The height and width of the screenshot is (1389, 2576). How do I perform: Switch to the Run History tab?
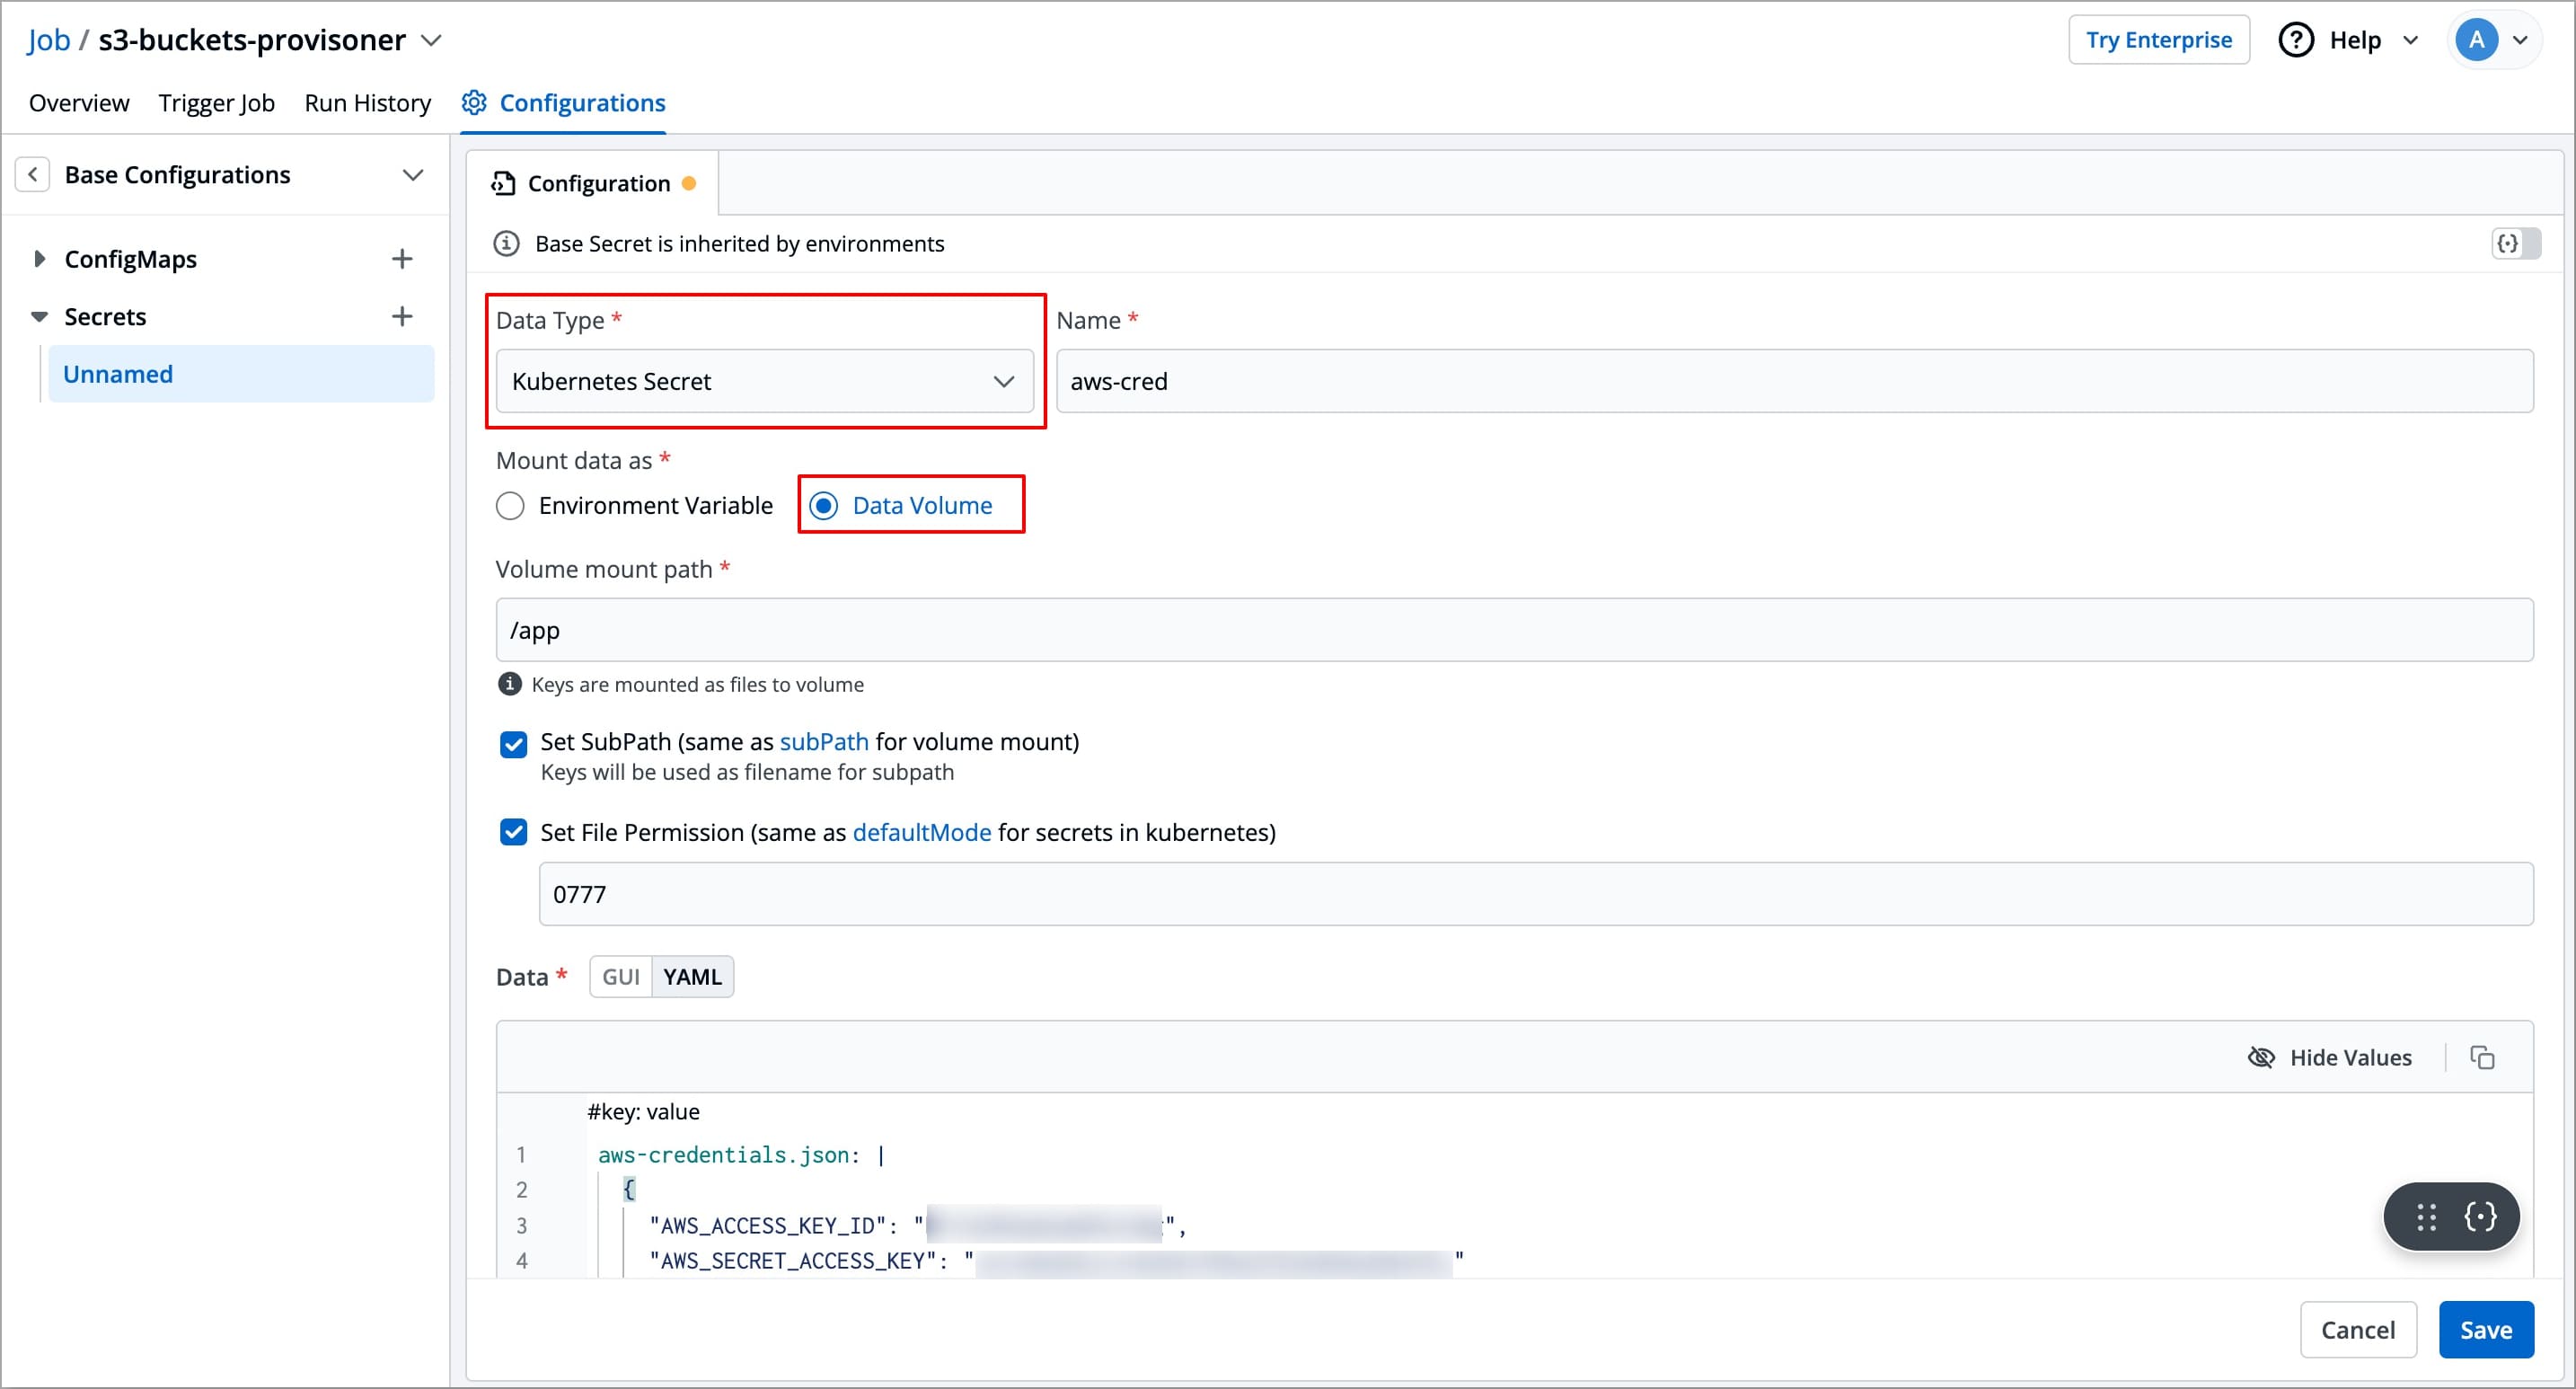click(x=367, y=103)
